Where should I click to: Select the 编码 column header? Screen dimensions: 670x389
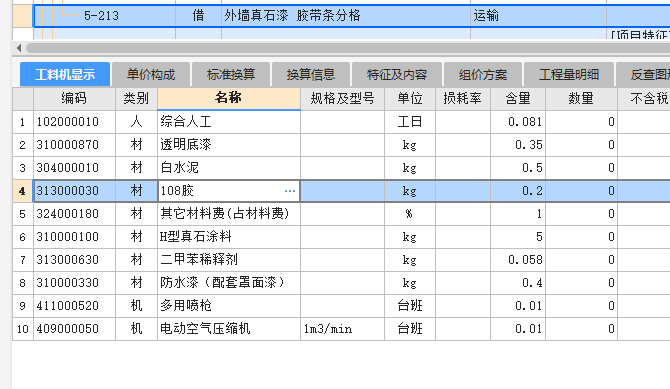(x=74, y=99)
